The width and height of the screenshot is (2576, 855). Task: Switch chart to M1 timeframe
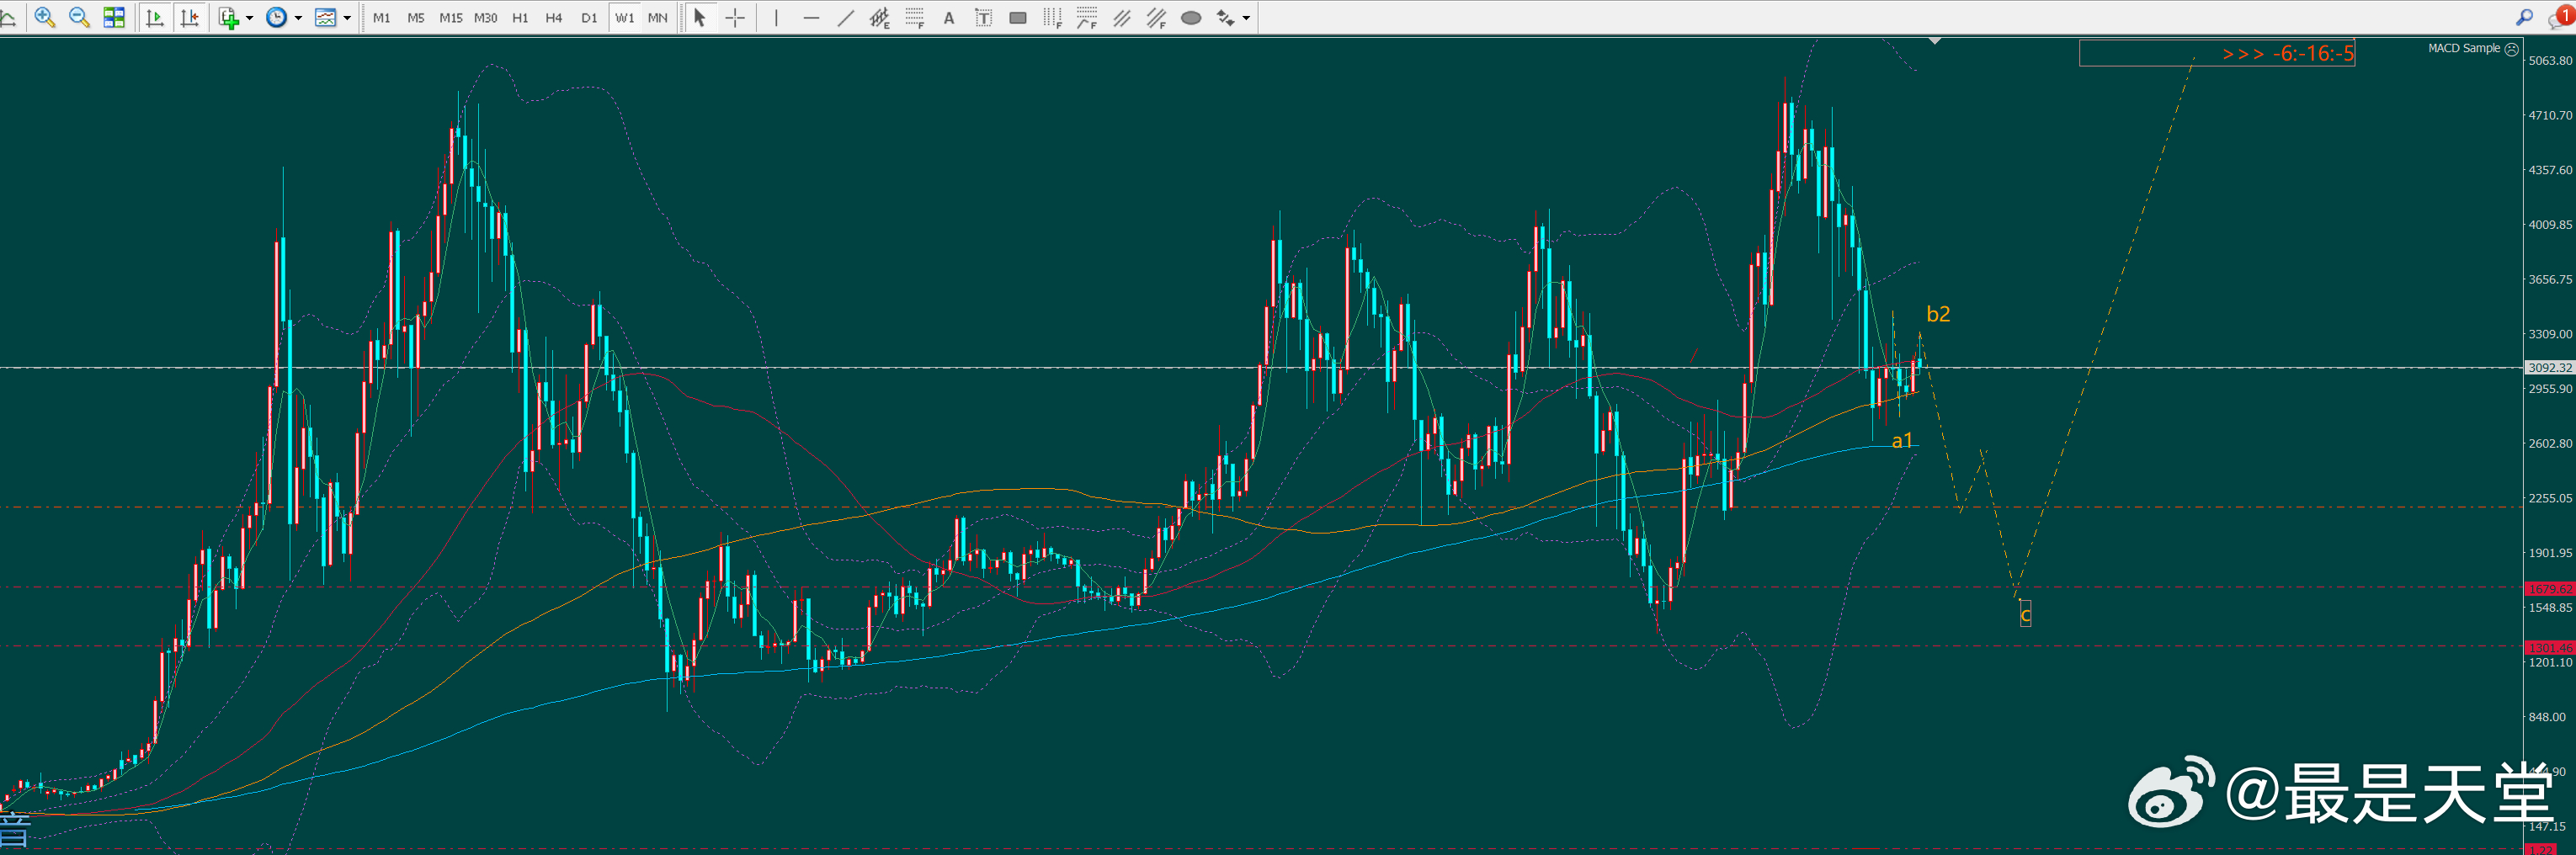382,18
